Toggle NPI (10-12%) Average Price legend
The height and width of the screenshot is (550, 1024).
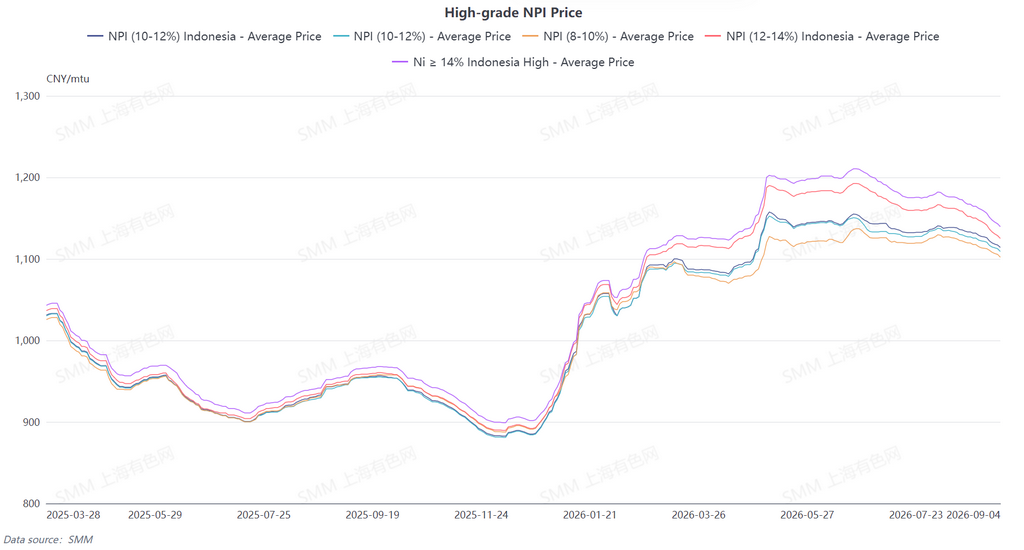422,37
